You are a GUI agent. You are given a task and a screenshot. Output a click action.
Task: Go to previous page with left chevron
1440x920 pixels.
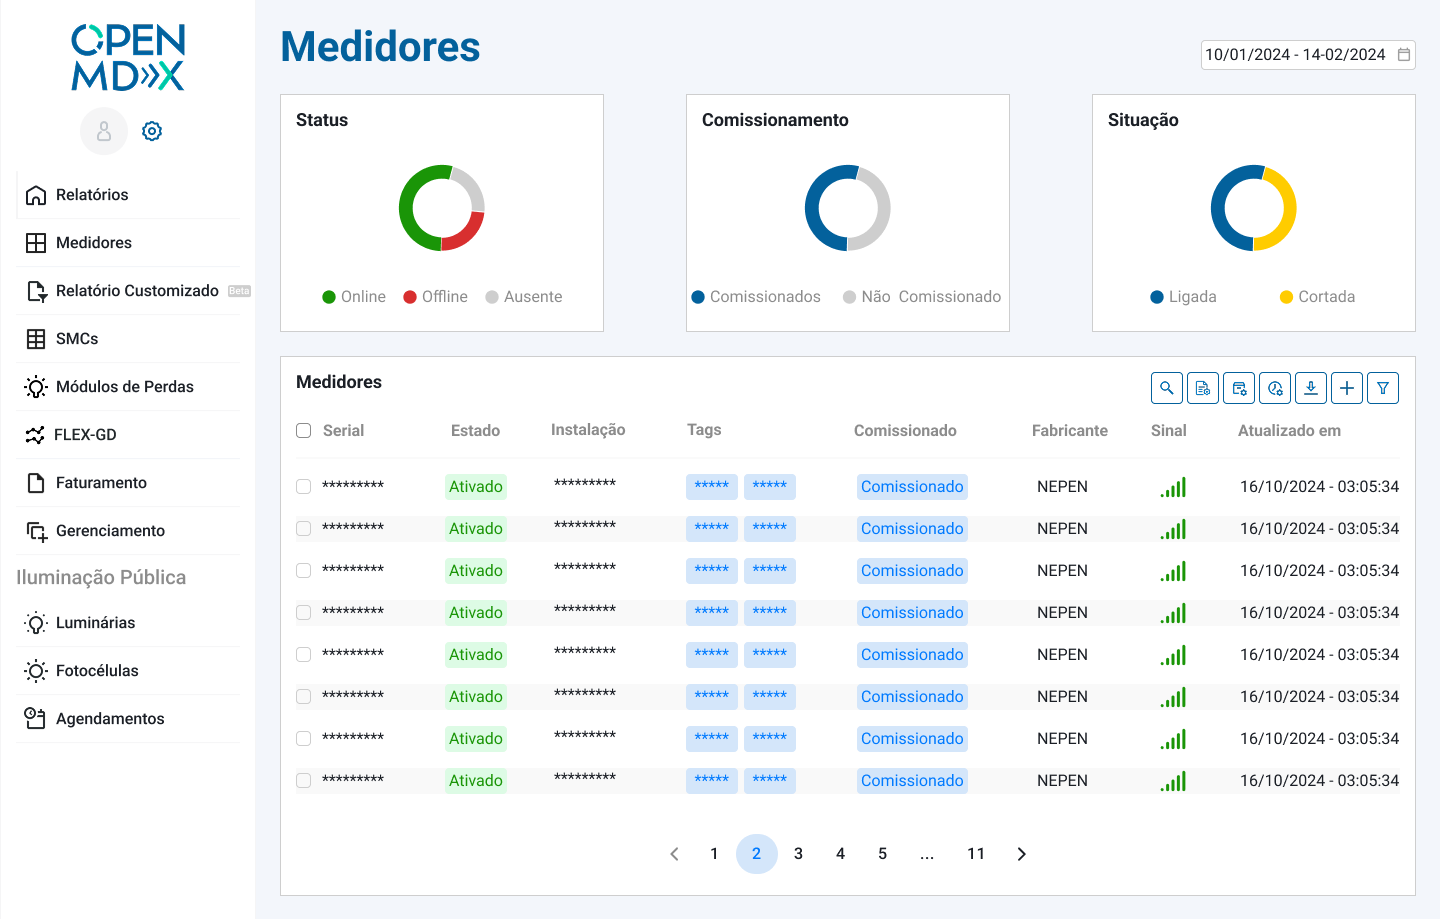[674, 854]
